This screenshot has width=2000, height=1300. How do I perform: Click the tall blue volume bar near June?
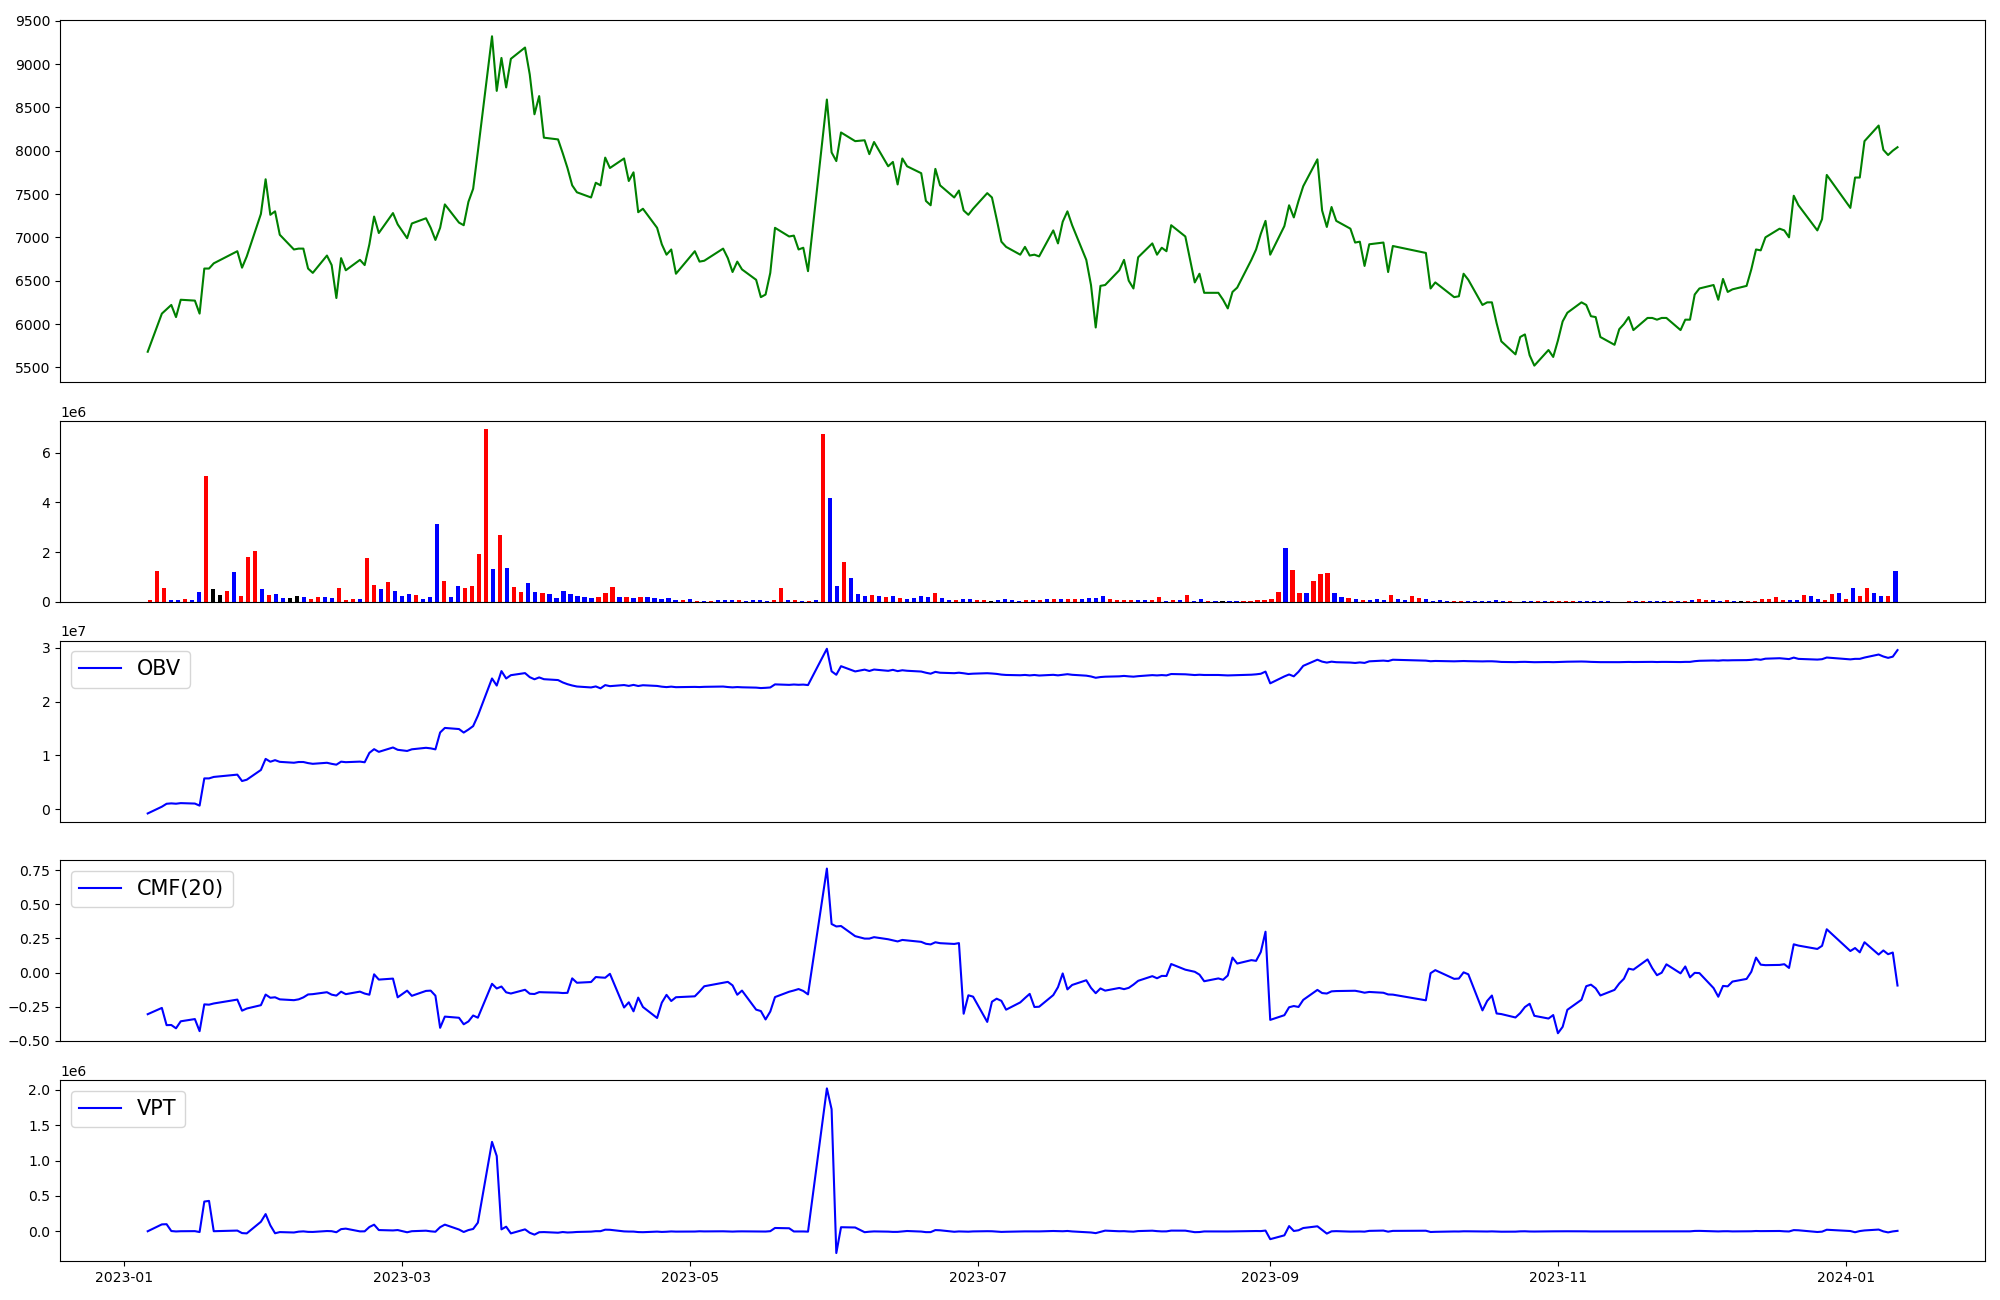[830, 550]
